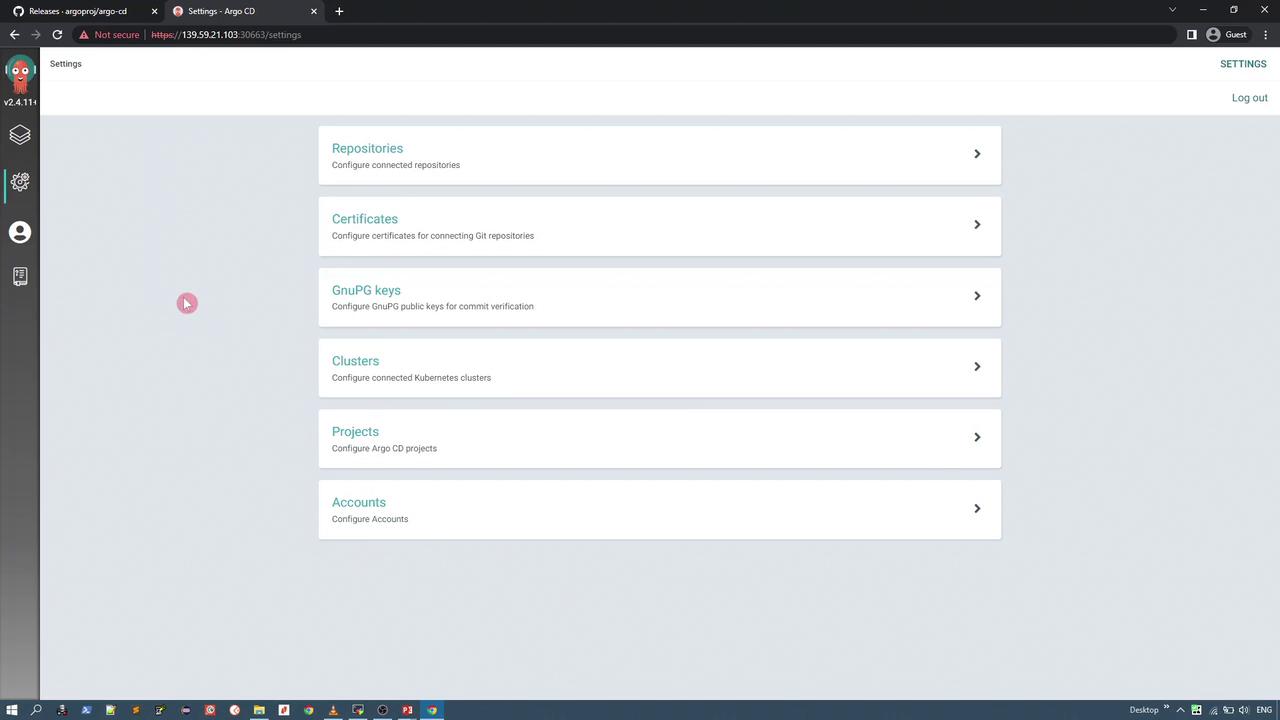Open Notepad++ from the taskbar

click(x=110, y=710)
